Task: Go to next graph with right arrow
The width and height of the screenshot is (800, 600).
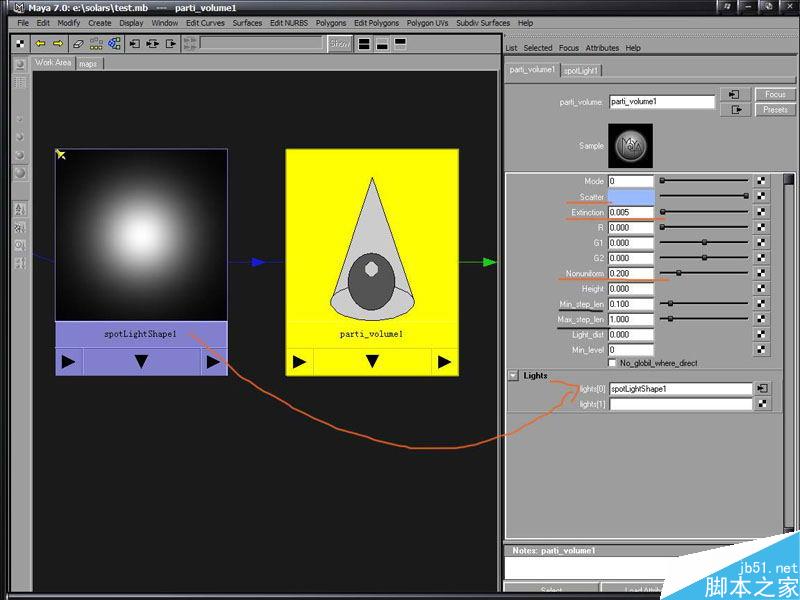Action: tap(58, 44)
